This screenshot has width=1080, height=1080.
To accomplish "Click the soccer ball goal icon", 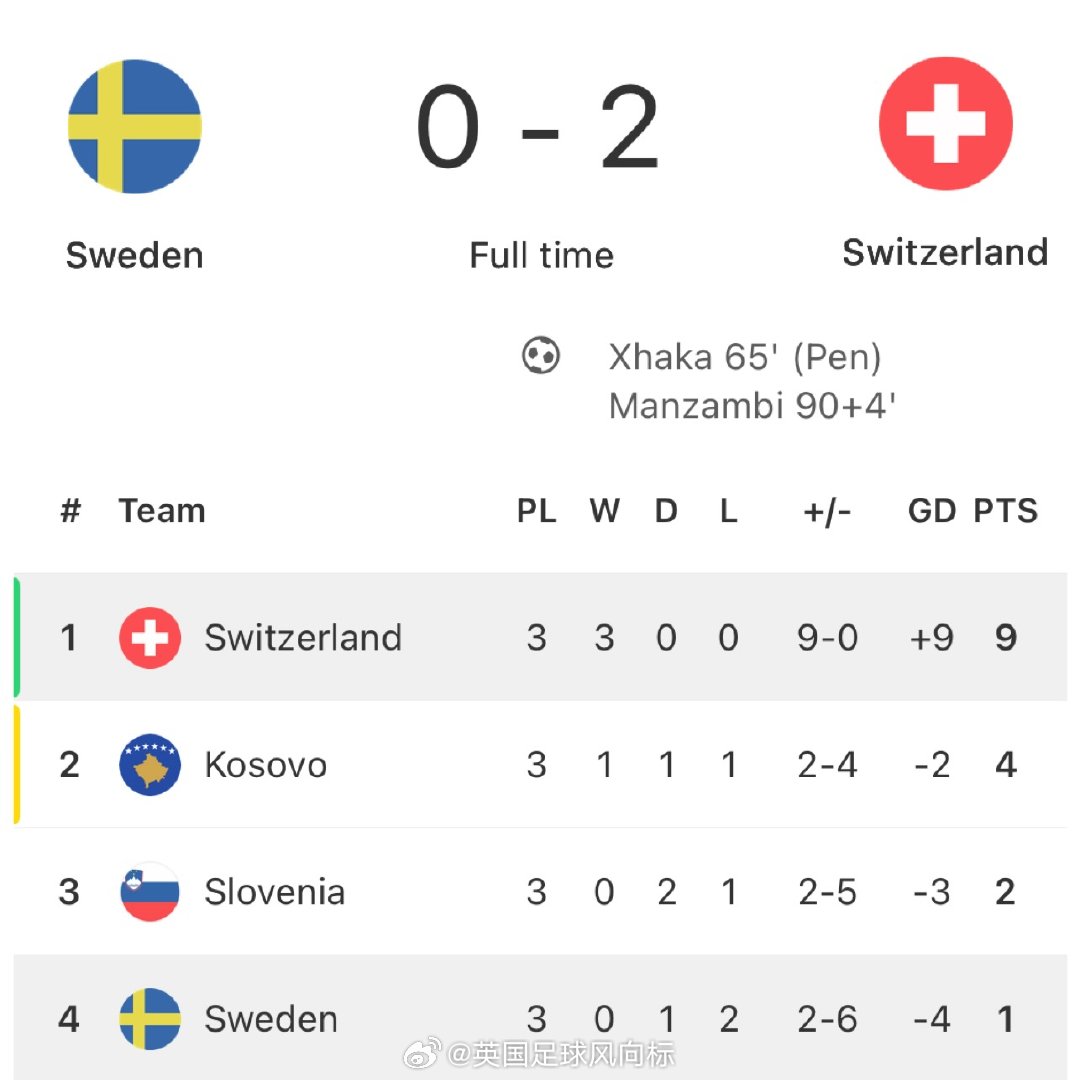I will point(541,355).
